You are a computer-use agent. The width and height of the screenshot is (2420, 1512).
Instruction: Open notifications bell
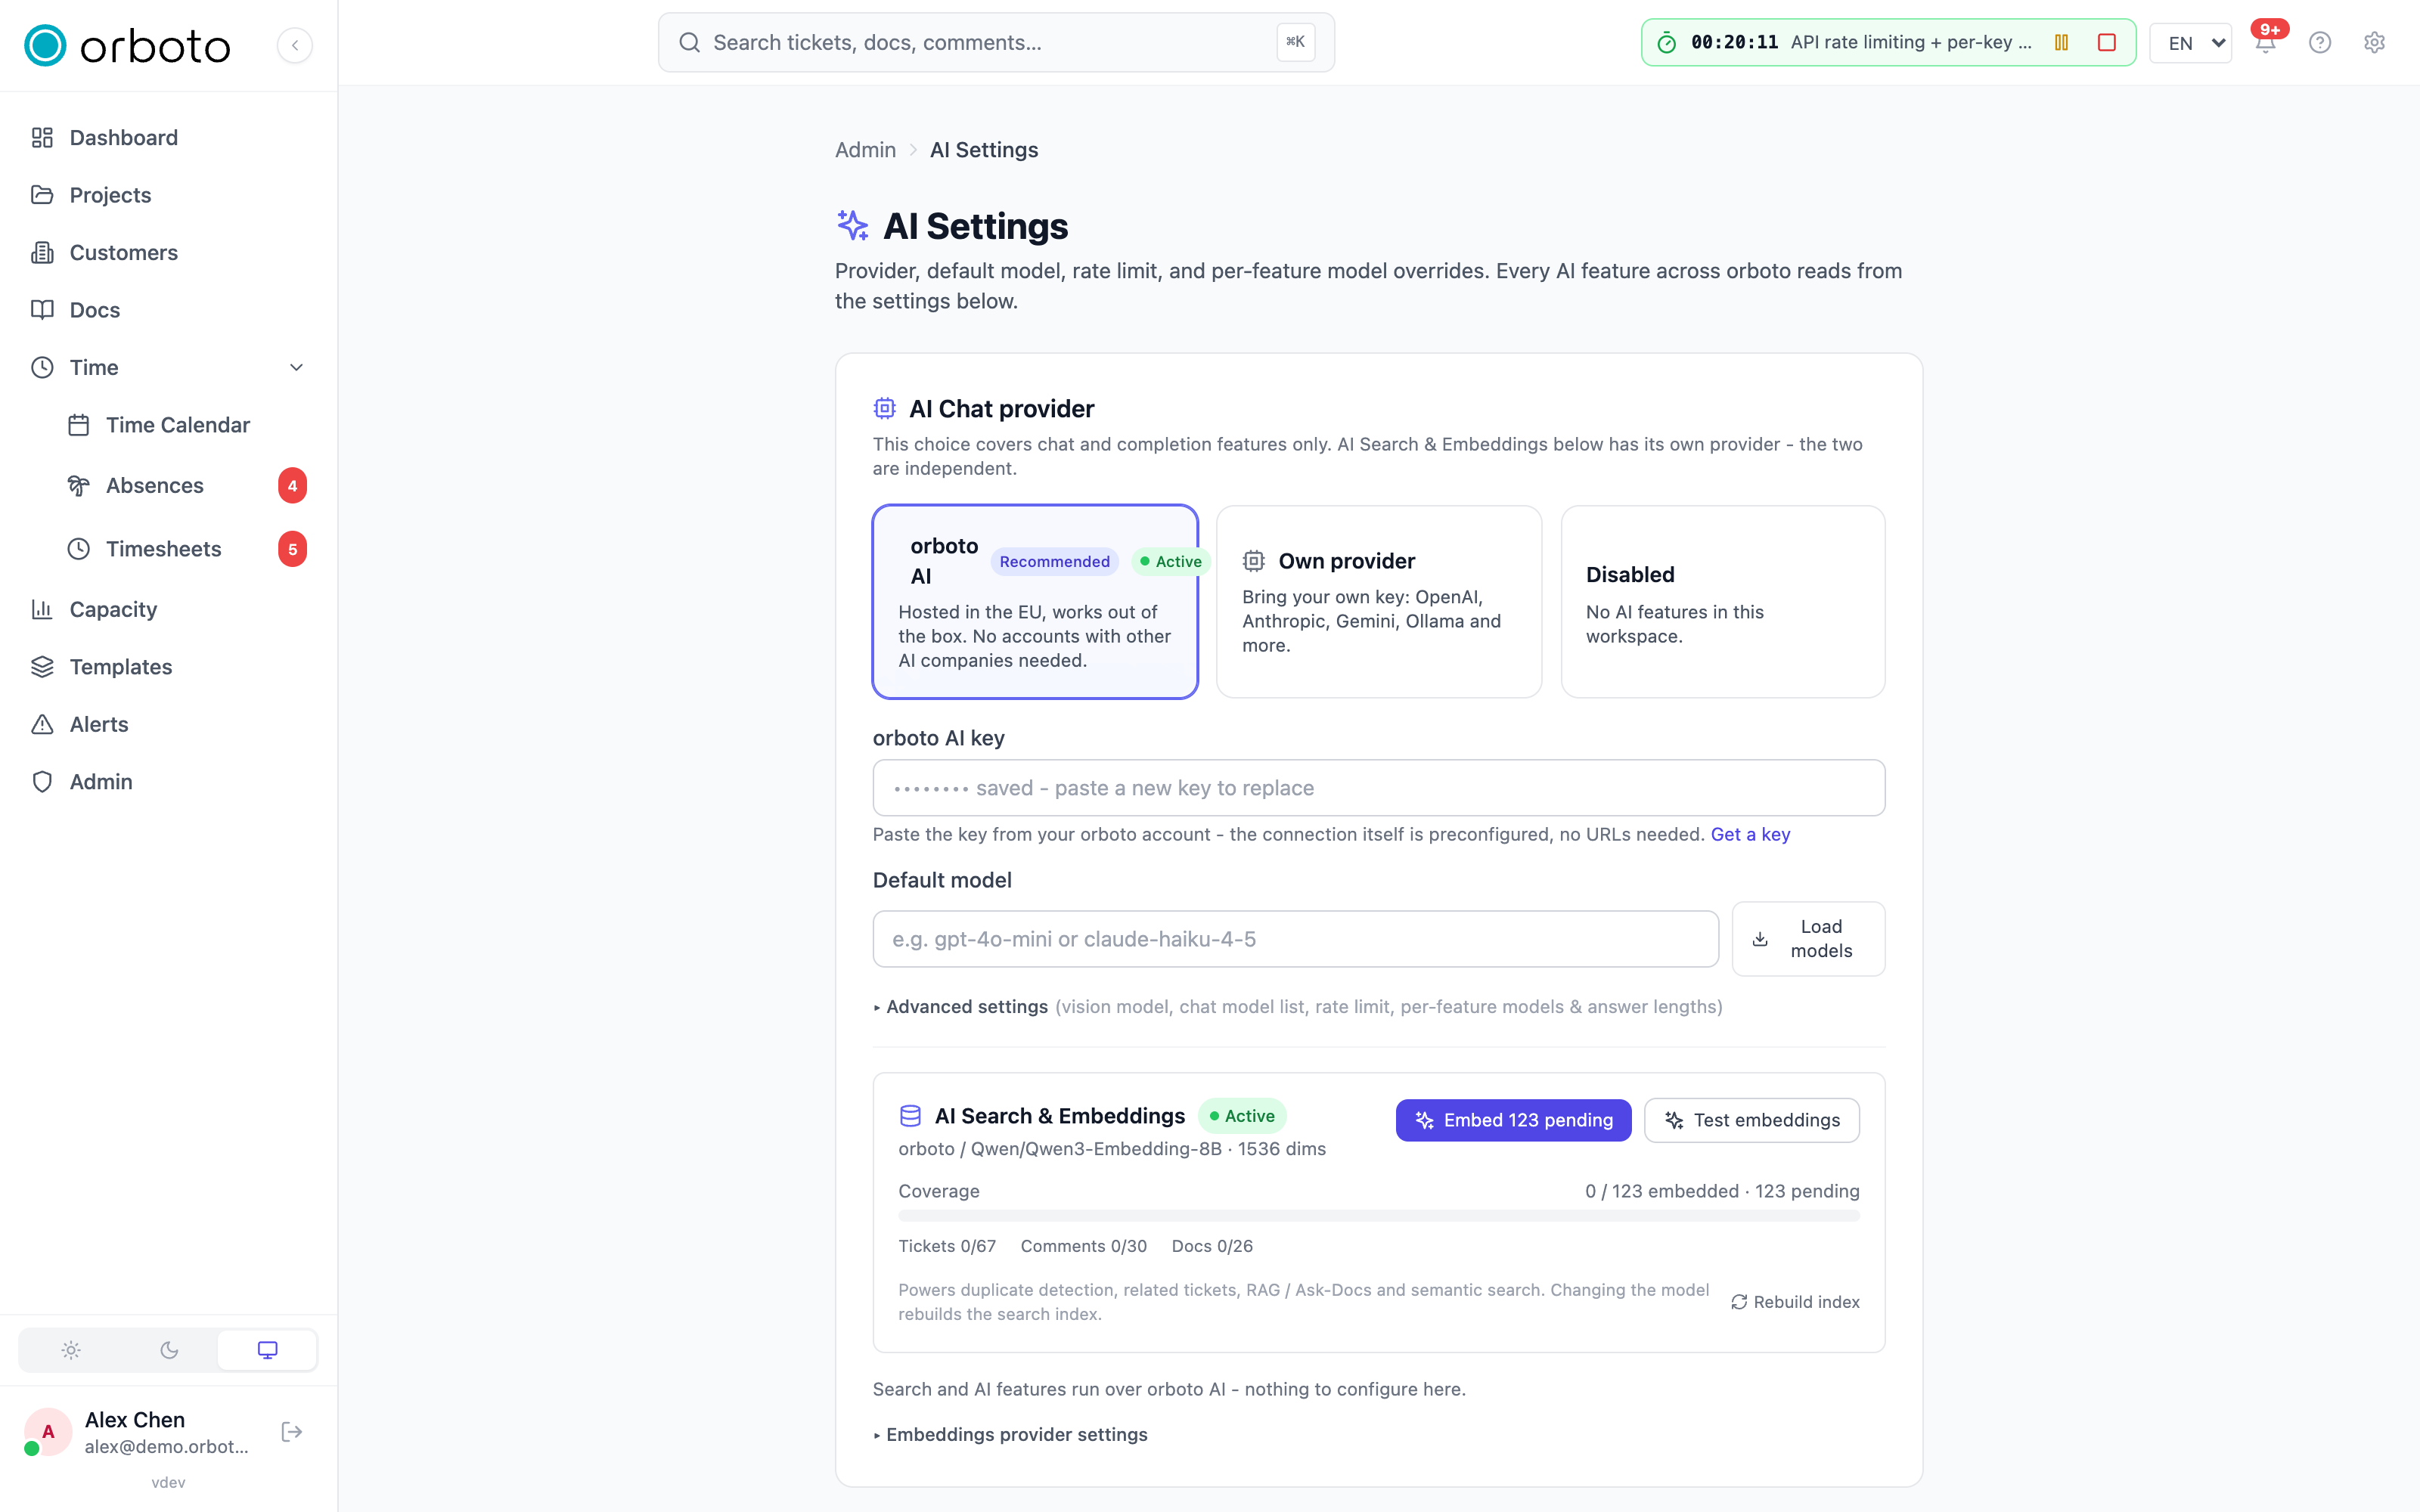click(x=2265, y=43)
